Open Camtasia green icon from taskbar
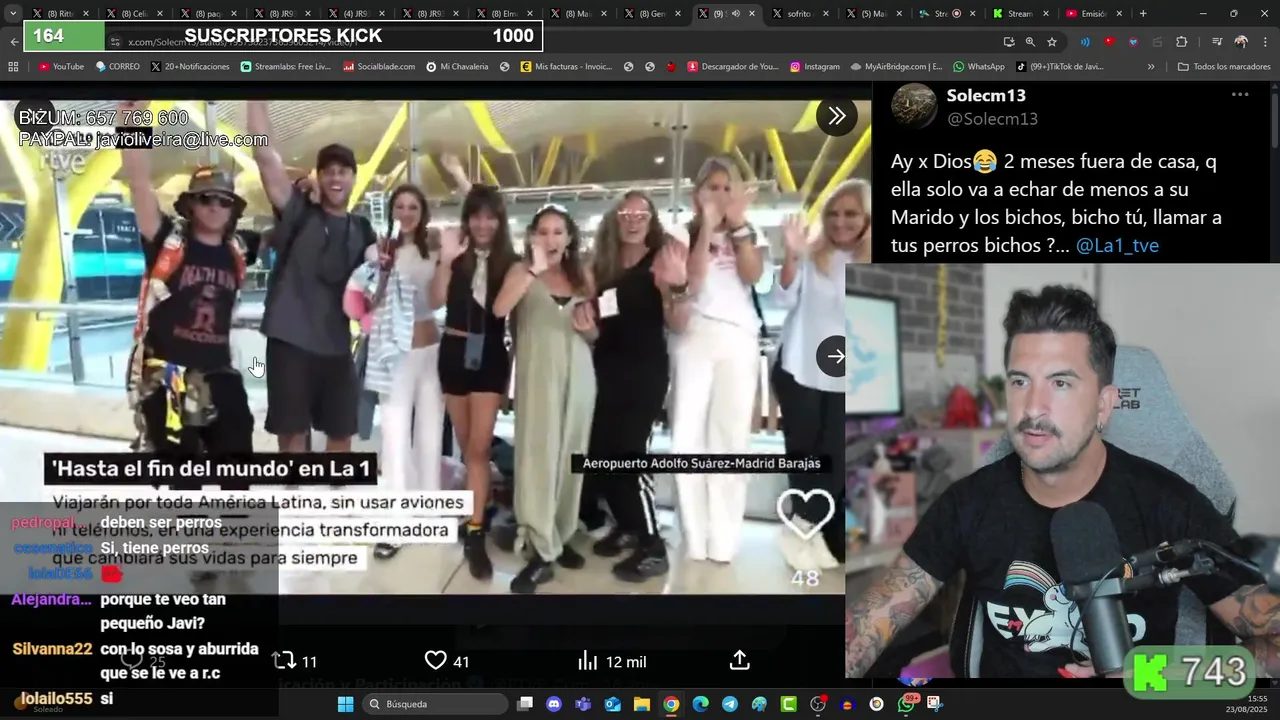Image resolution: width=1280 pixels, height=720 pixels. tap(789, 704)
